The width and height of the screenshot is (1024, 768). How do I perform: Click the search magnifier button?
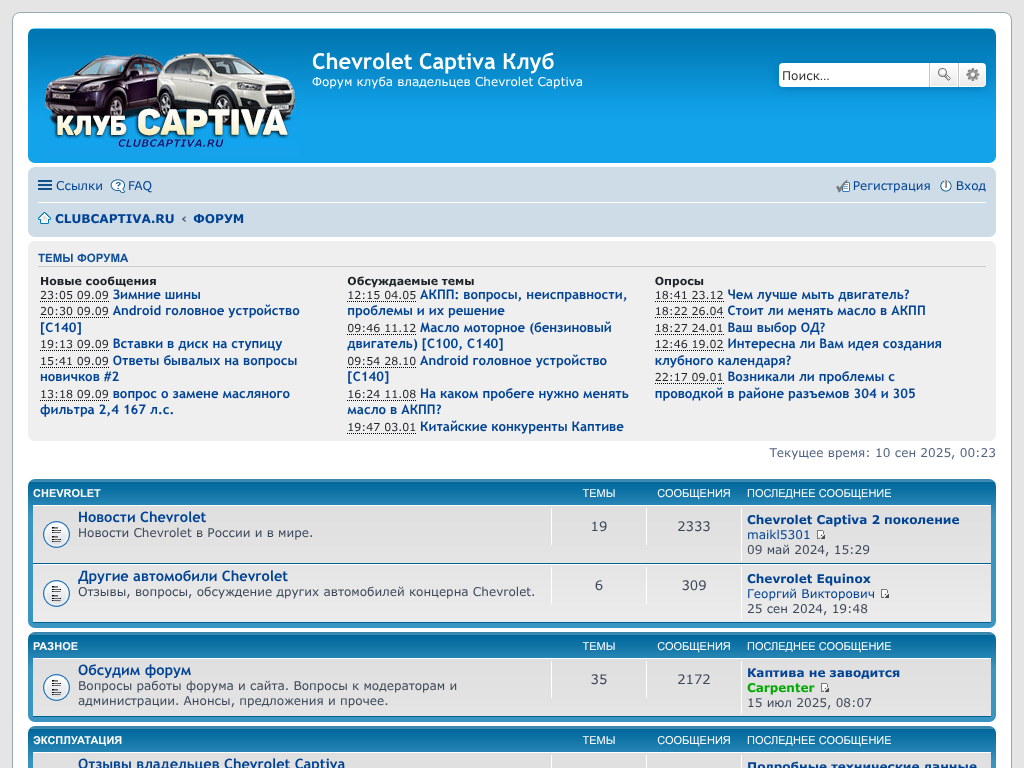(943, 75)
